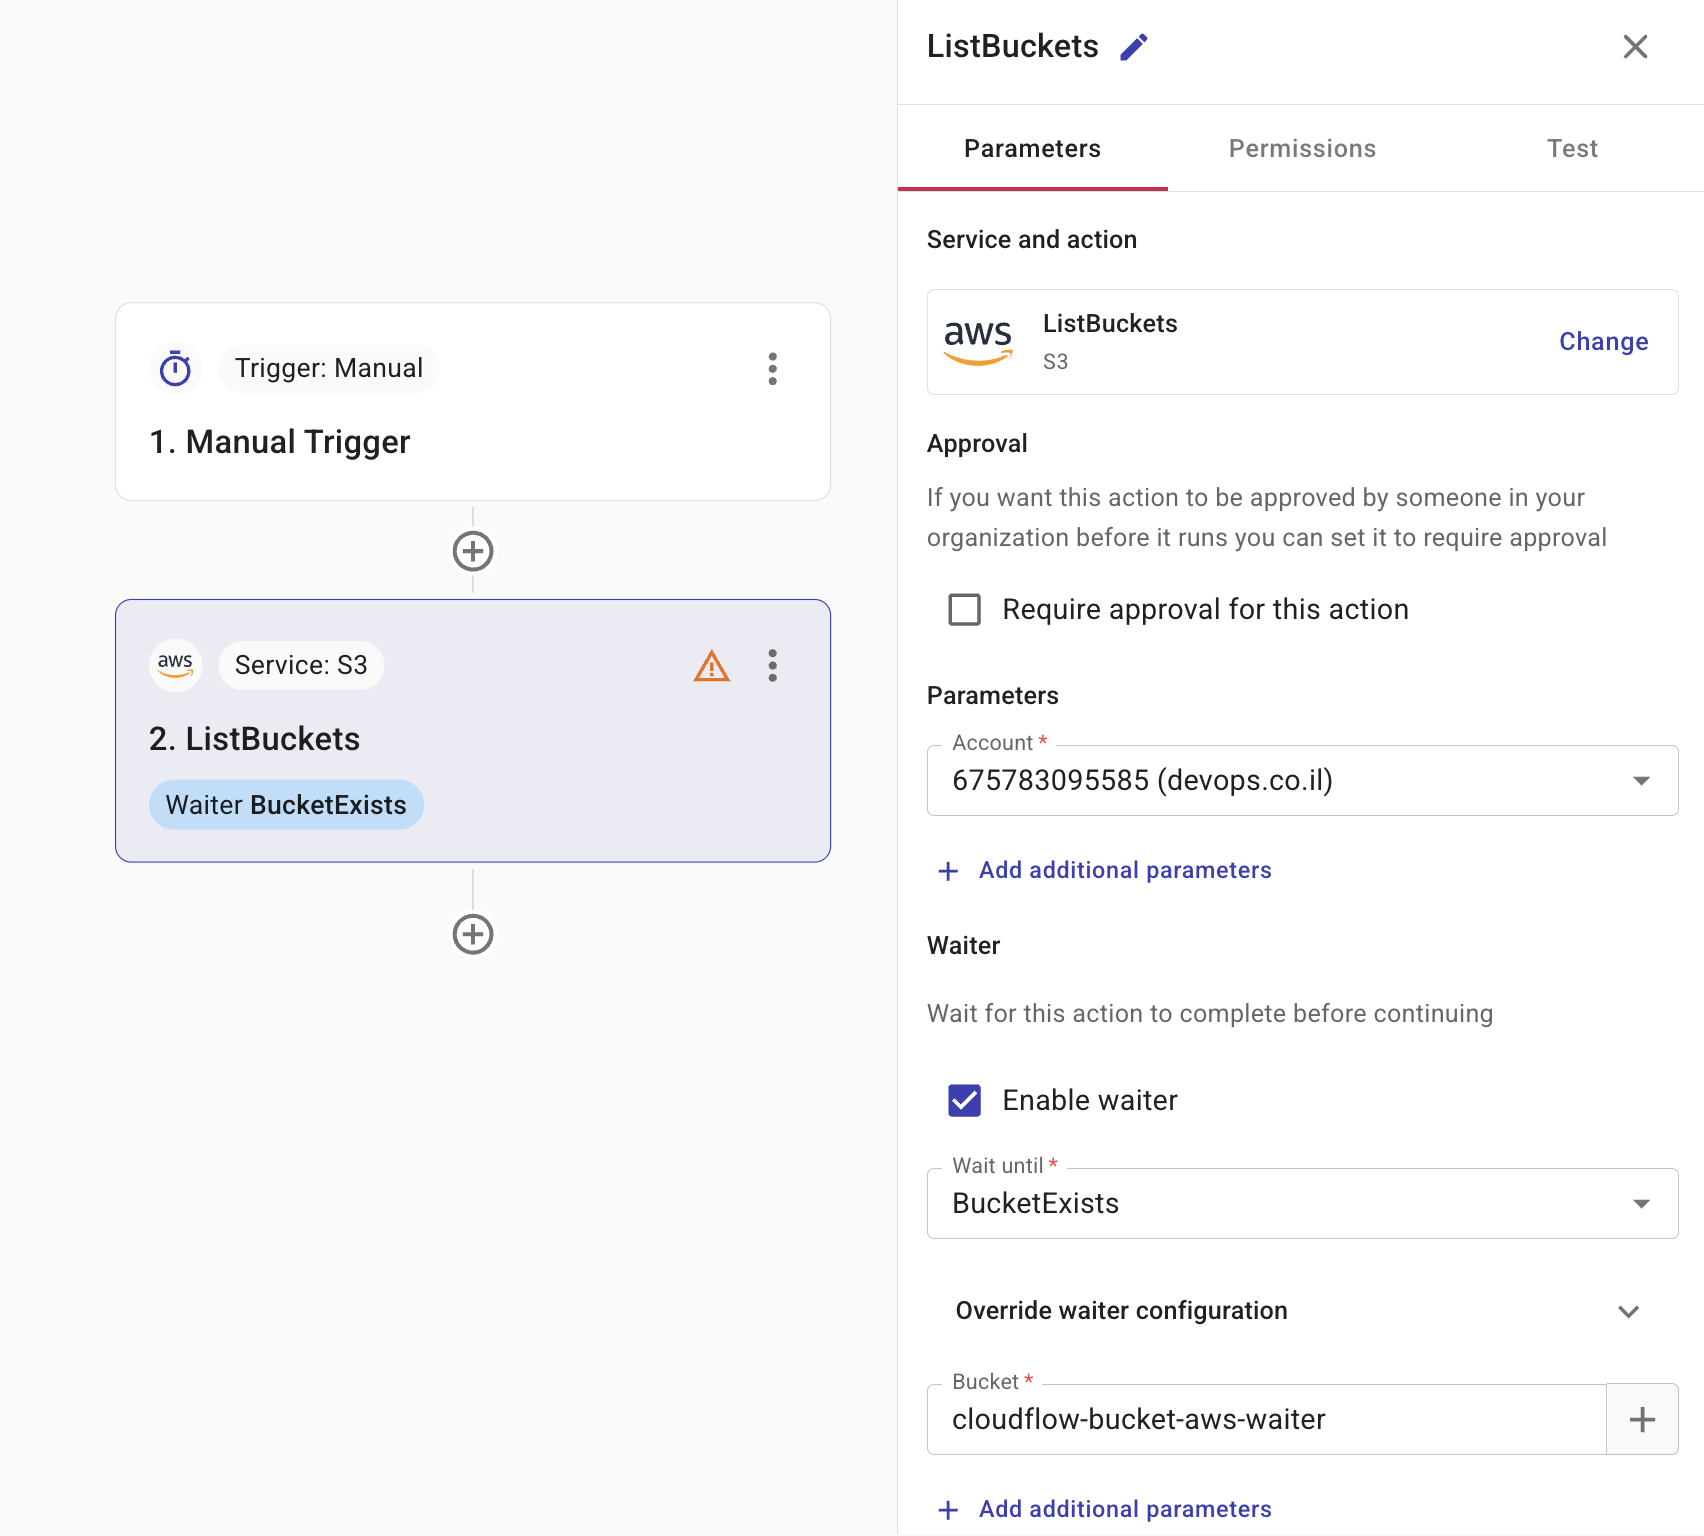The height and width of the screenshot is (1536, 1704).
Task: Open the Wait until dropdown
Action: click(1301, 1204)
